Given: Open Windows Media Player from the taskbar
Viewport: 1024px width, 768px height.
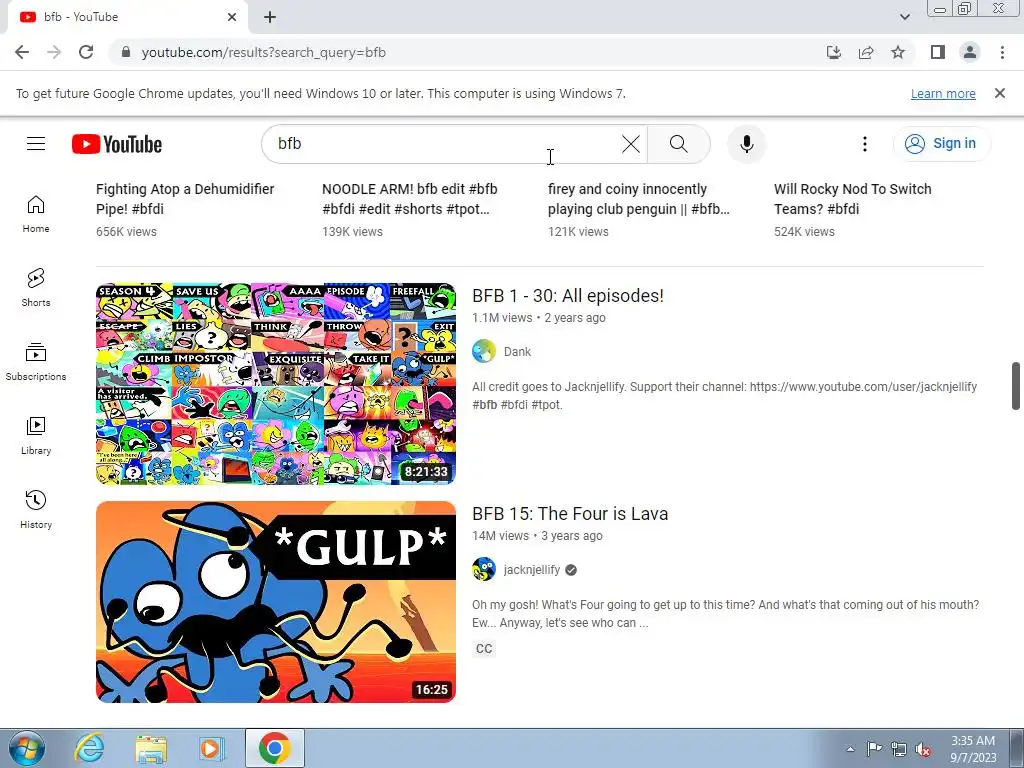Looking at the screenshot, I should 211,748.
